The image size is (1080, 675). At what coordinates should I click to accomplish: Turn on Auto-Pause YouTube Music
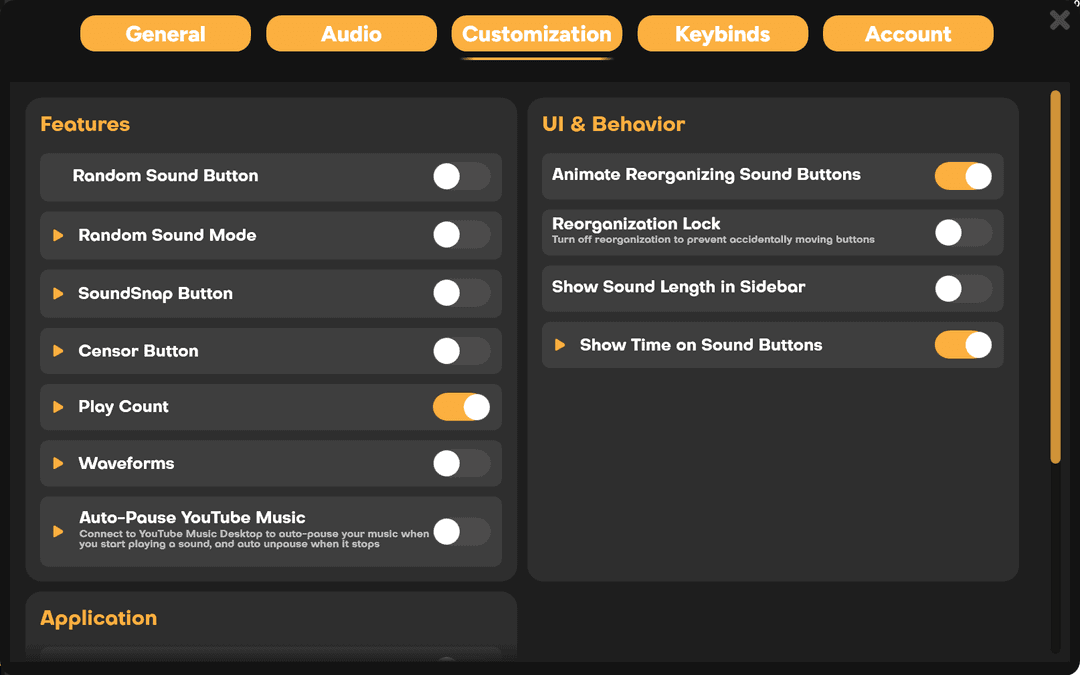(461, 531)
